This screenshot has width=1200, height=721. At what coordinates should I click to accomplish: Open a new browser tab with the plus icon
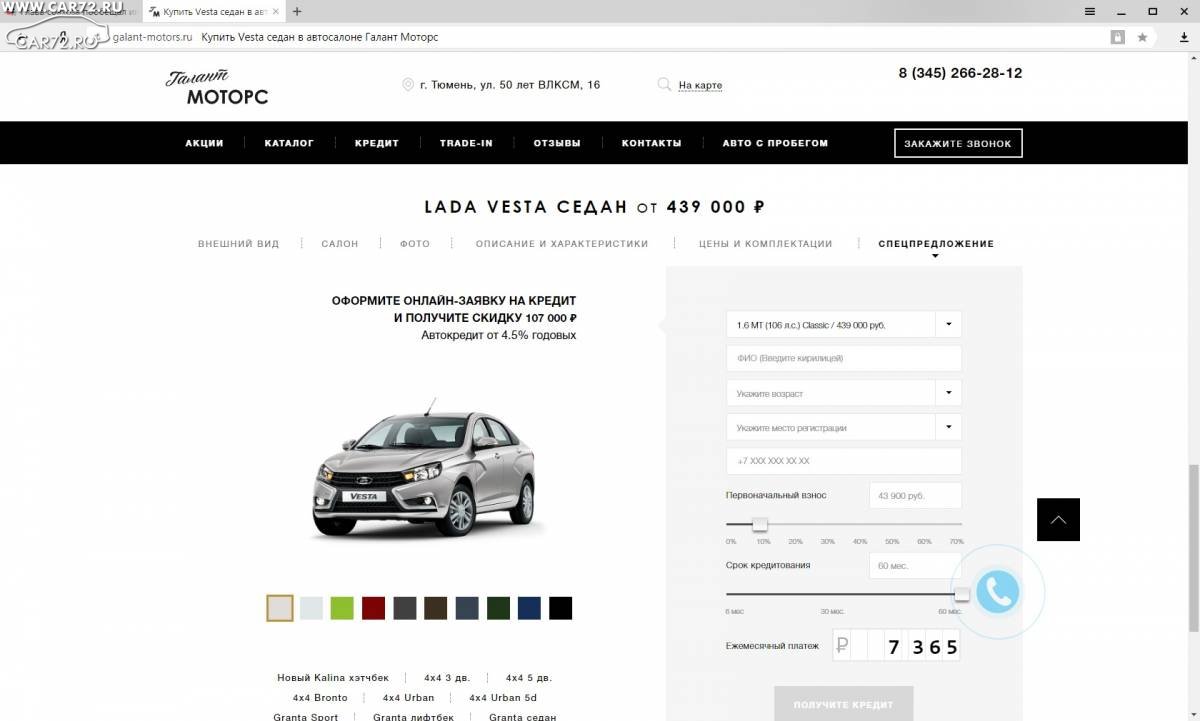(x=297, y=11)
